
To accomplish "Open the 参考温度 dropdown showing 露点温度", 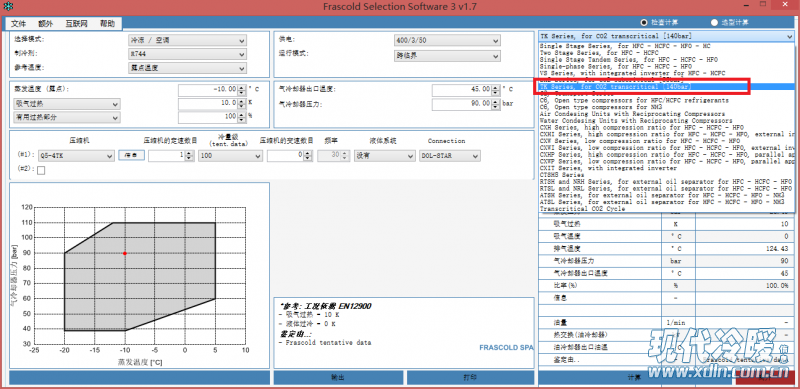I will [x=187, y=68].
